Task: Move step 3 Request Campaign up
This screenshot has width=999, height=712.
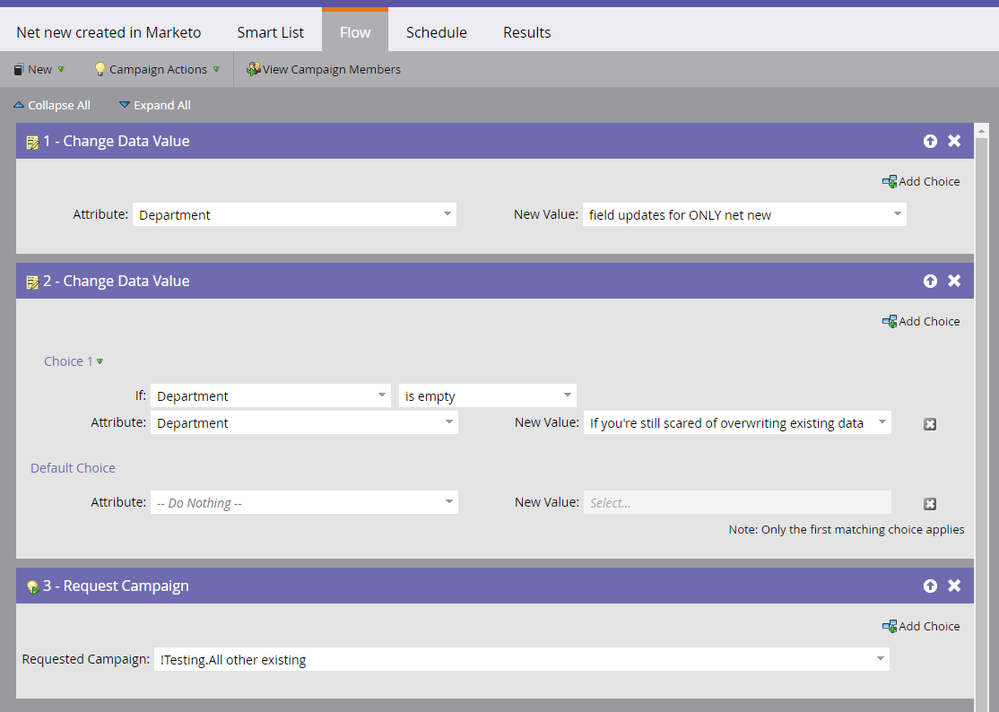Action: [930, 586]
